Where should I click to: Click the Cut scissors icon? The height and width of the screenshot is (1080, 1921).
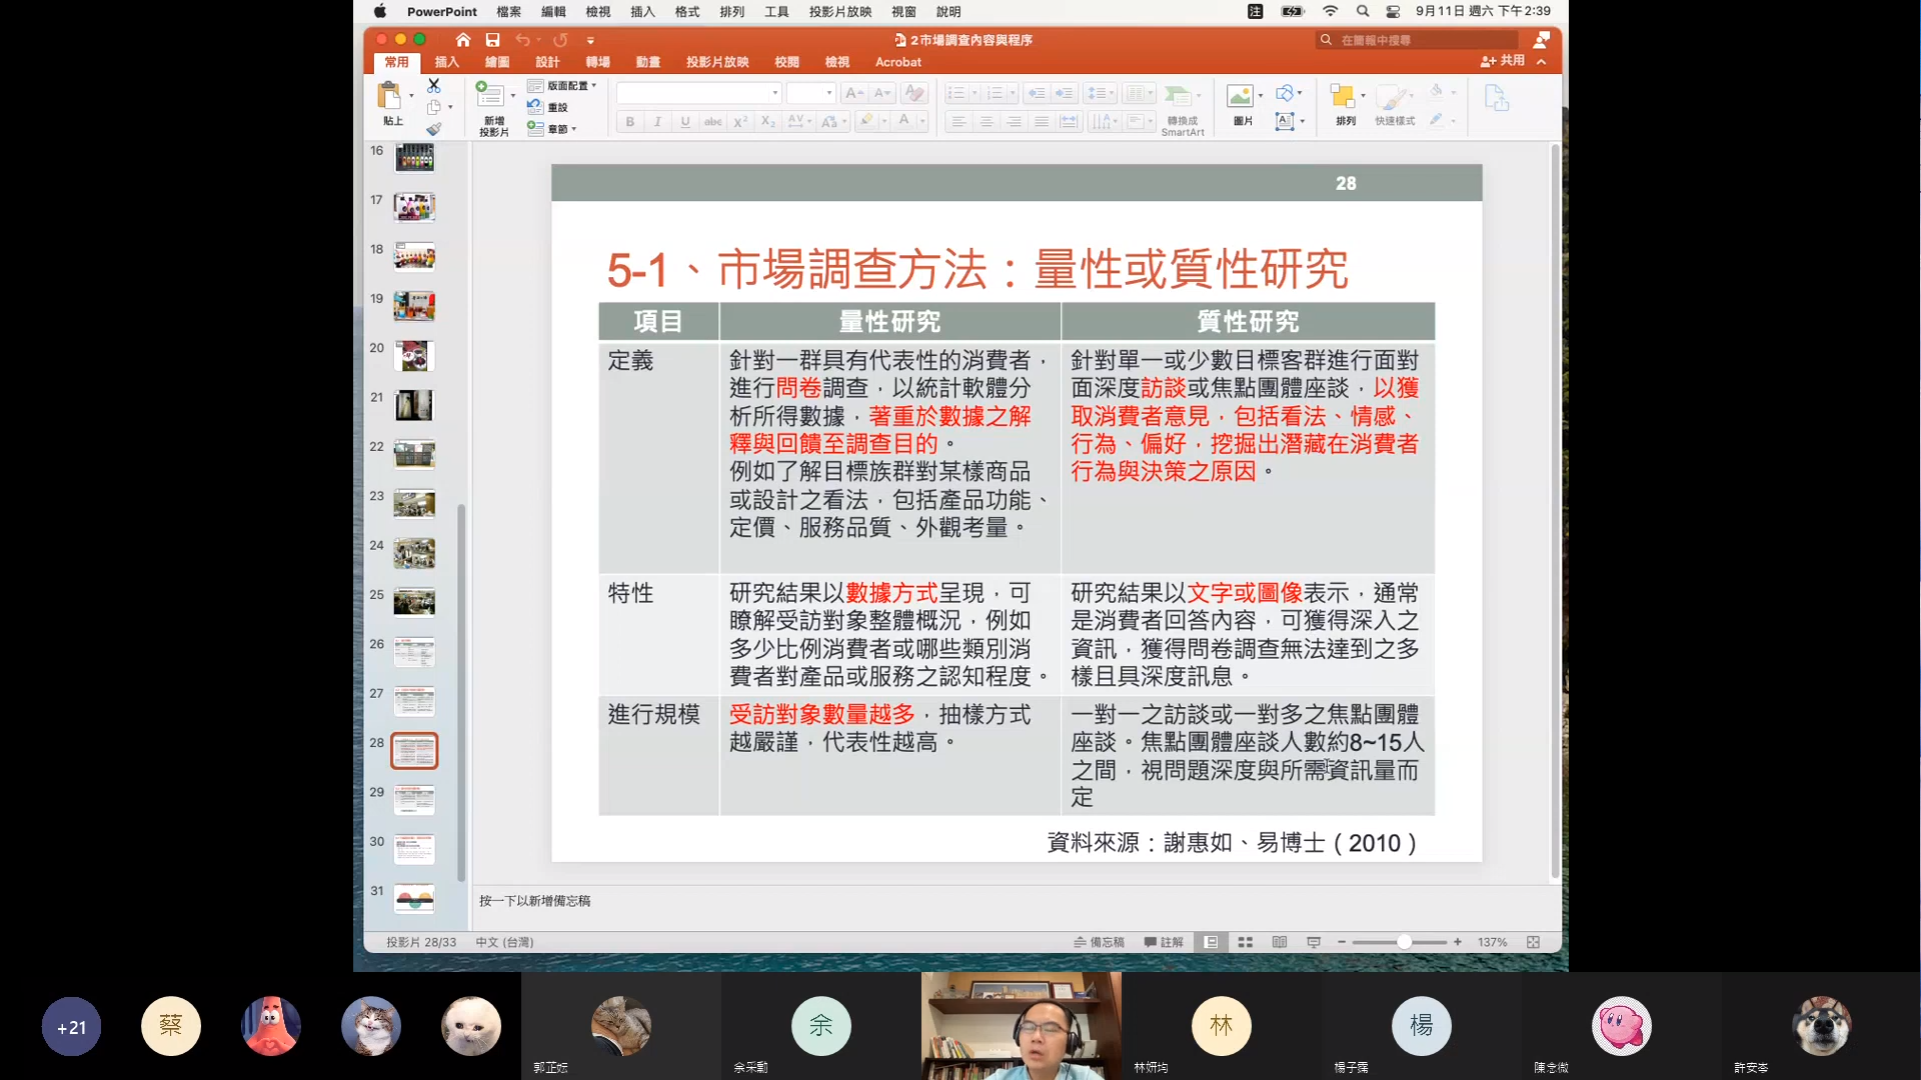(433, 86)
